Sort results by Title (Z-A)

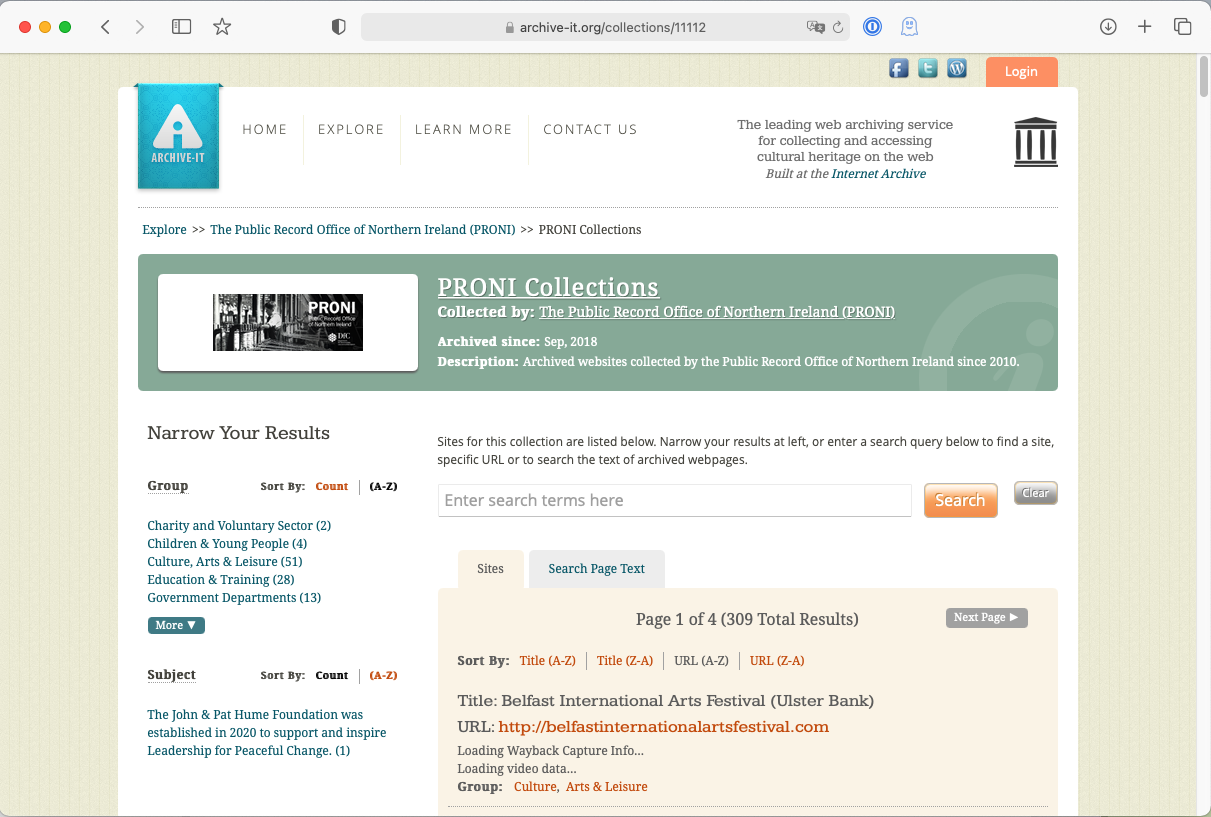[625, 661]
